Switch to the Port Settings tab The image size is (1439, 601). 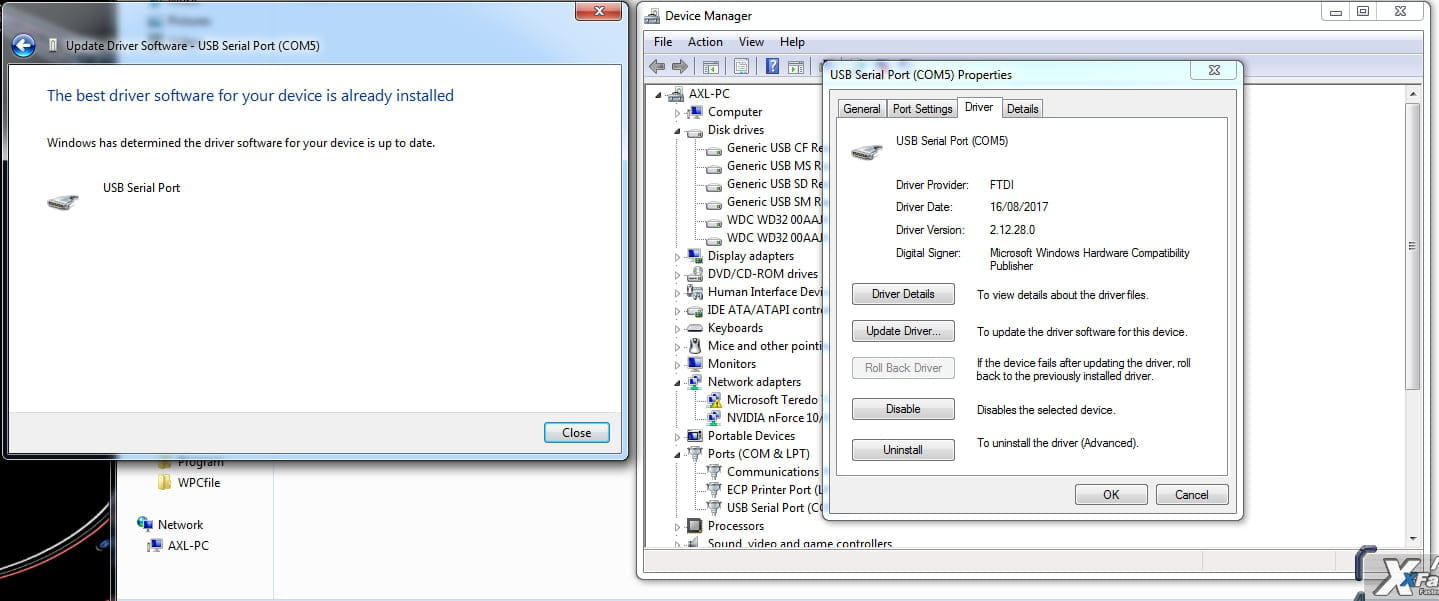tap(921, 108)
